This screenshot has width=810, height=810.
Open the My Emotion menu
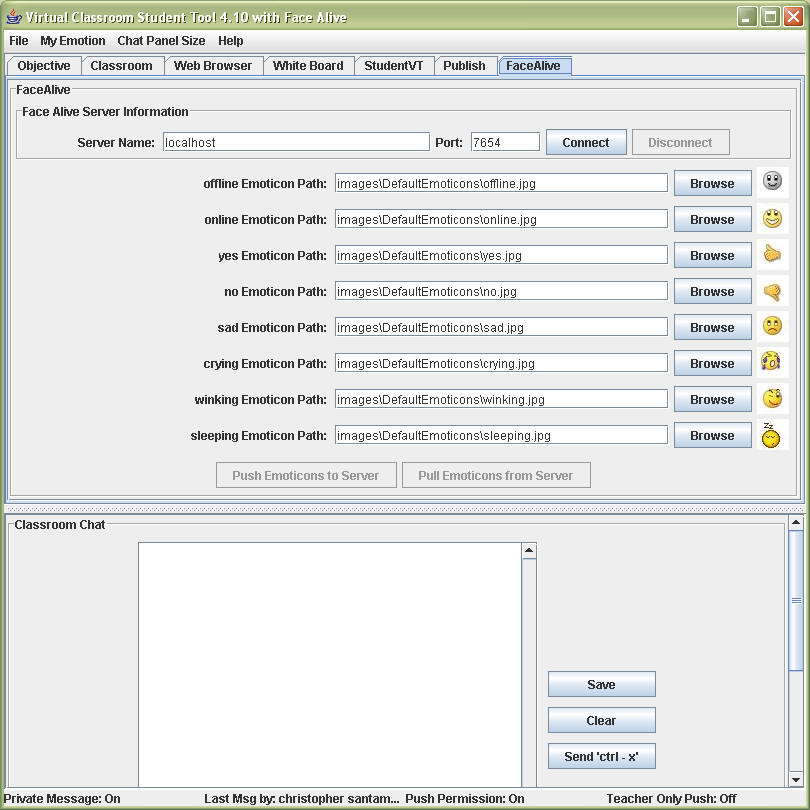click(72, 41)
